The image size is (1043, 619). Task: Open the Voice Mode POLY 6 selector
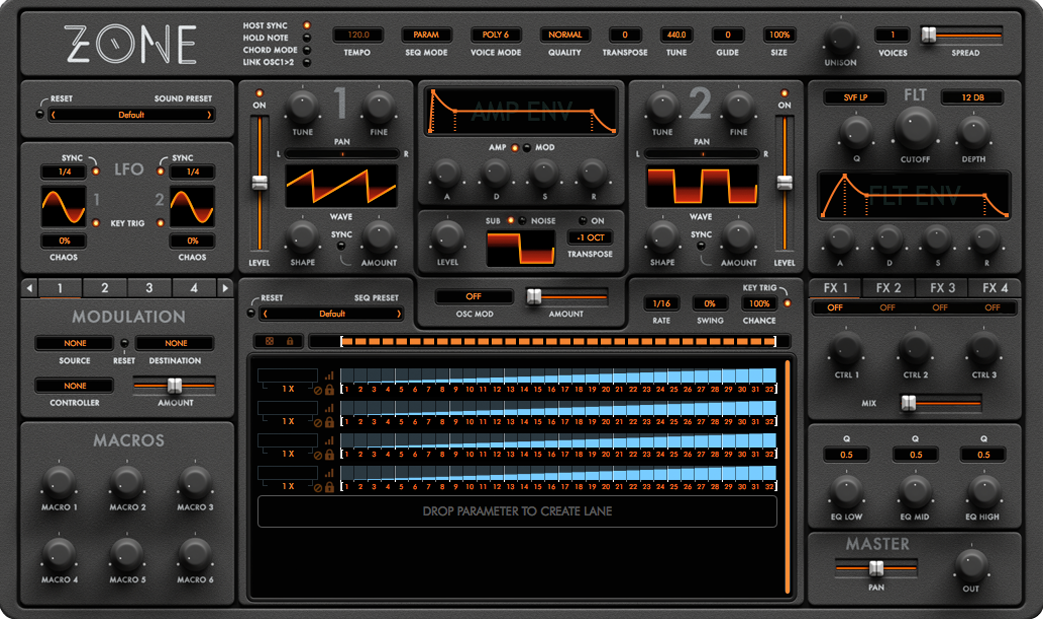496,35
